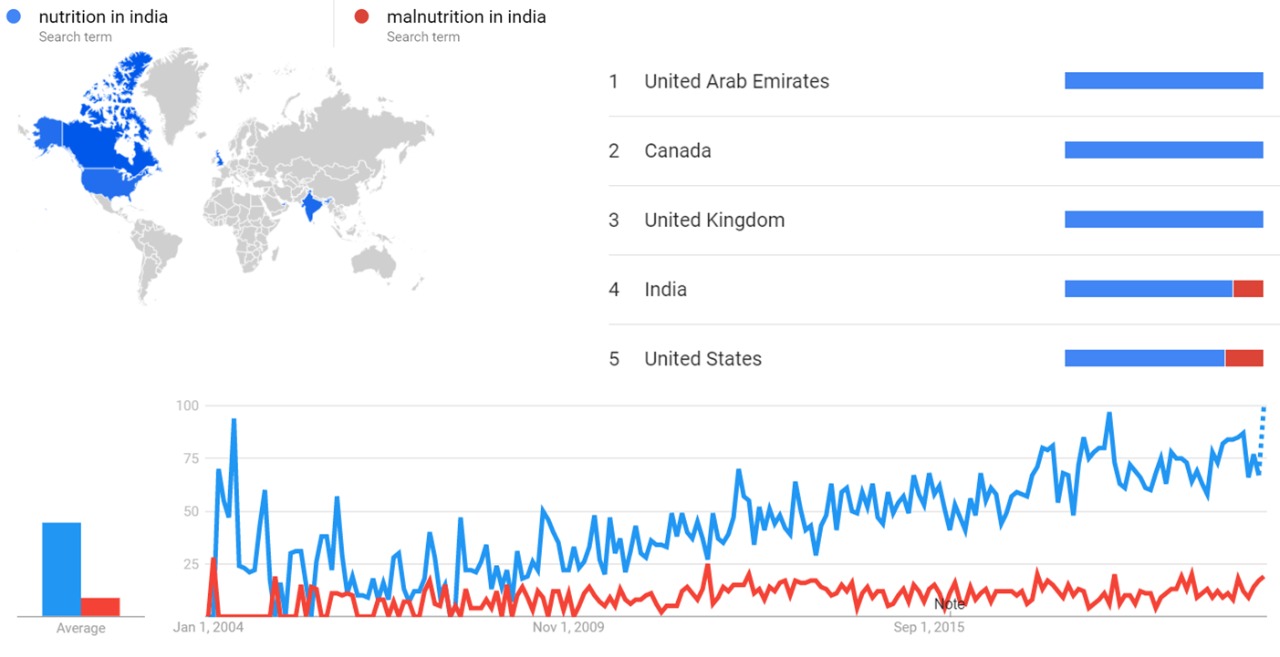
Task: Click the Note marker on the timeline
Action: (949, 604)
